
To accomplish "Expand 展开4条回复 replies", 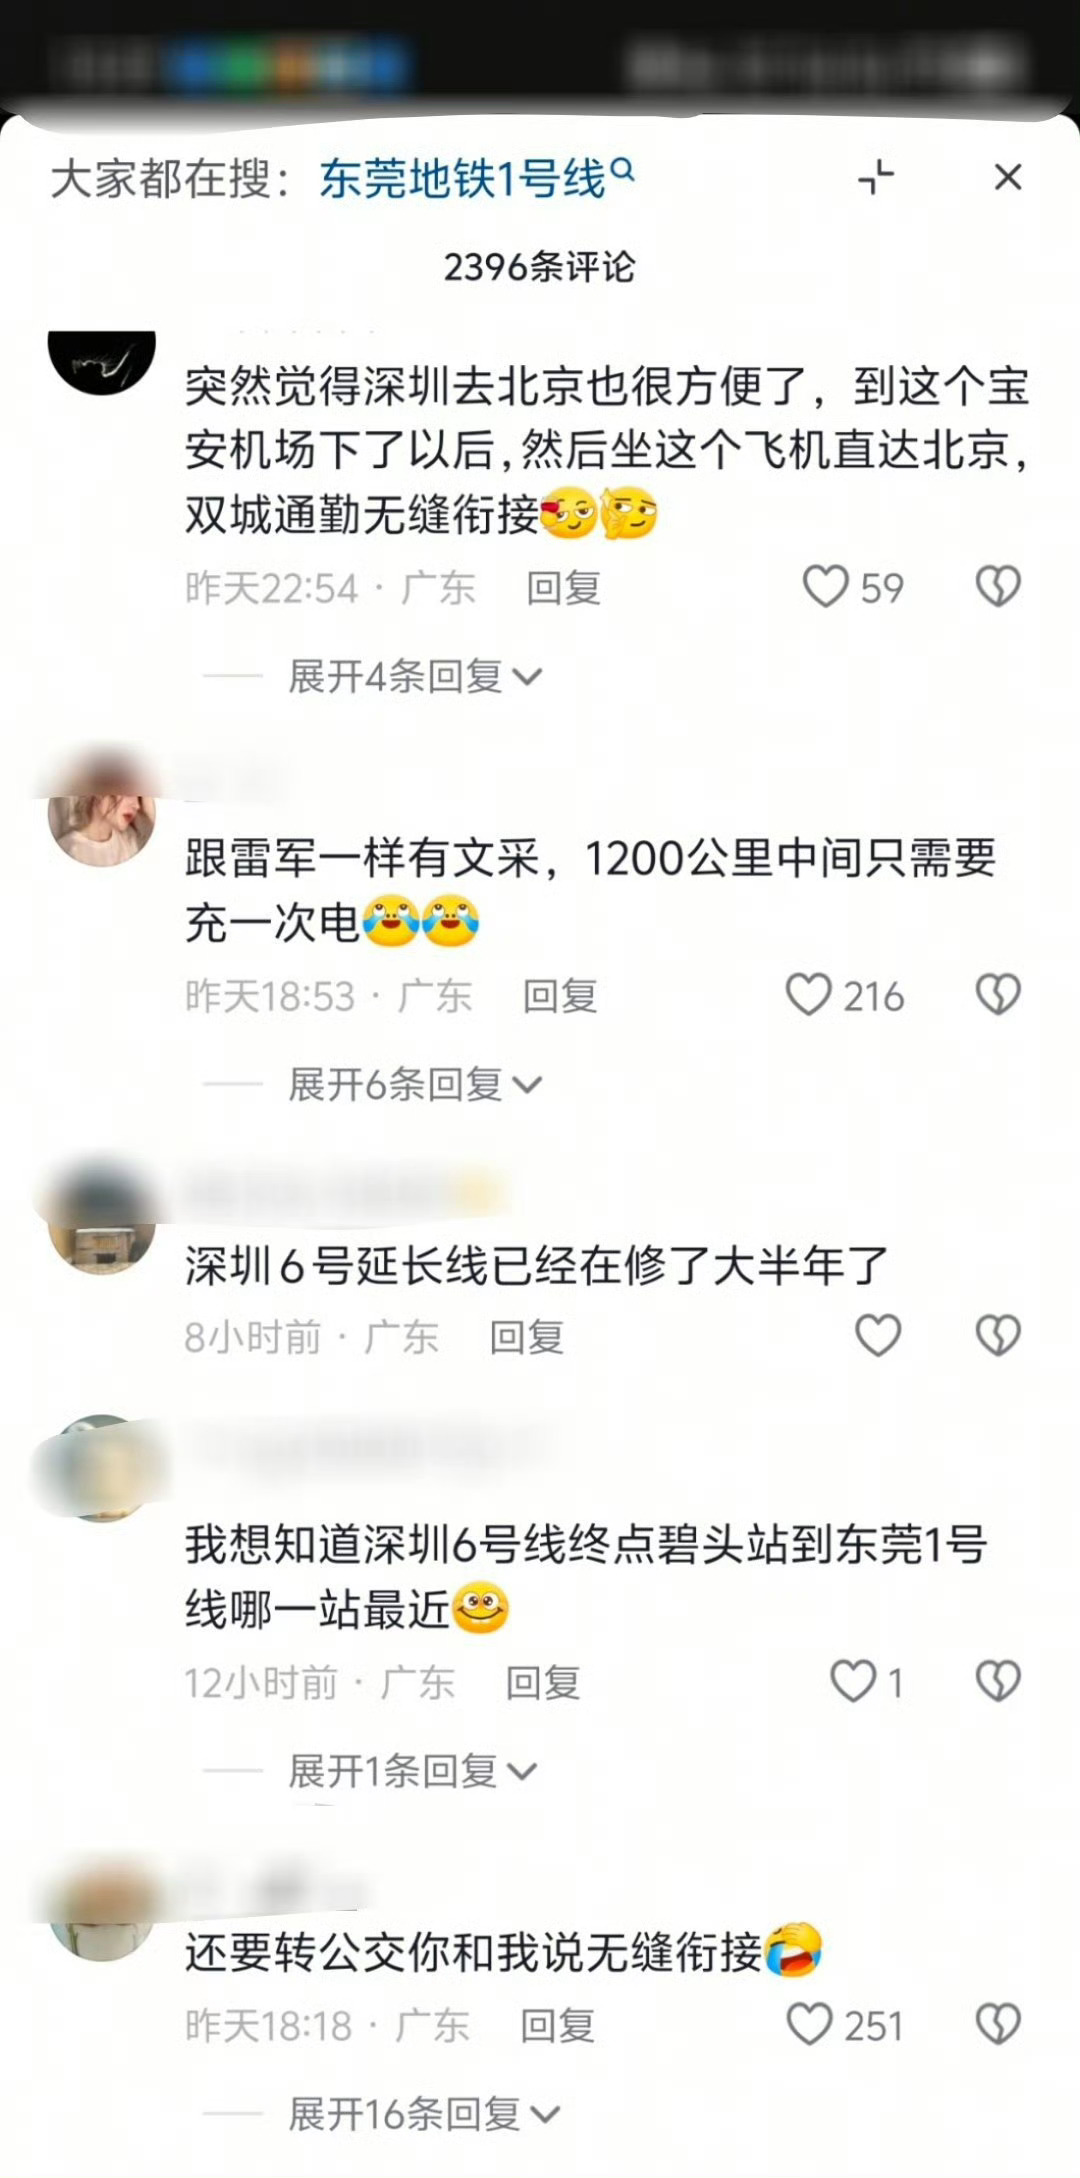I will (415, 677).
